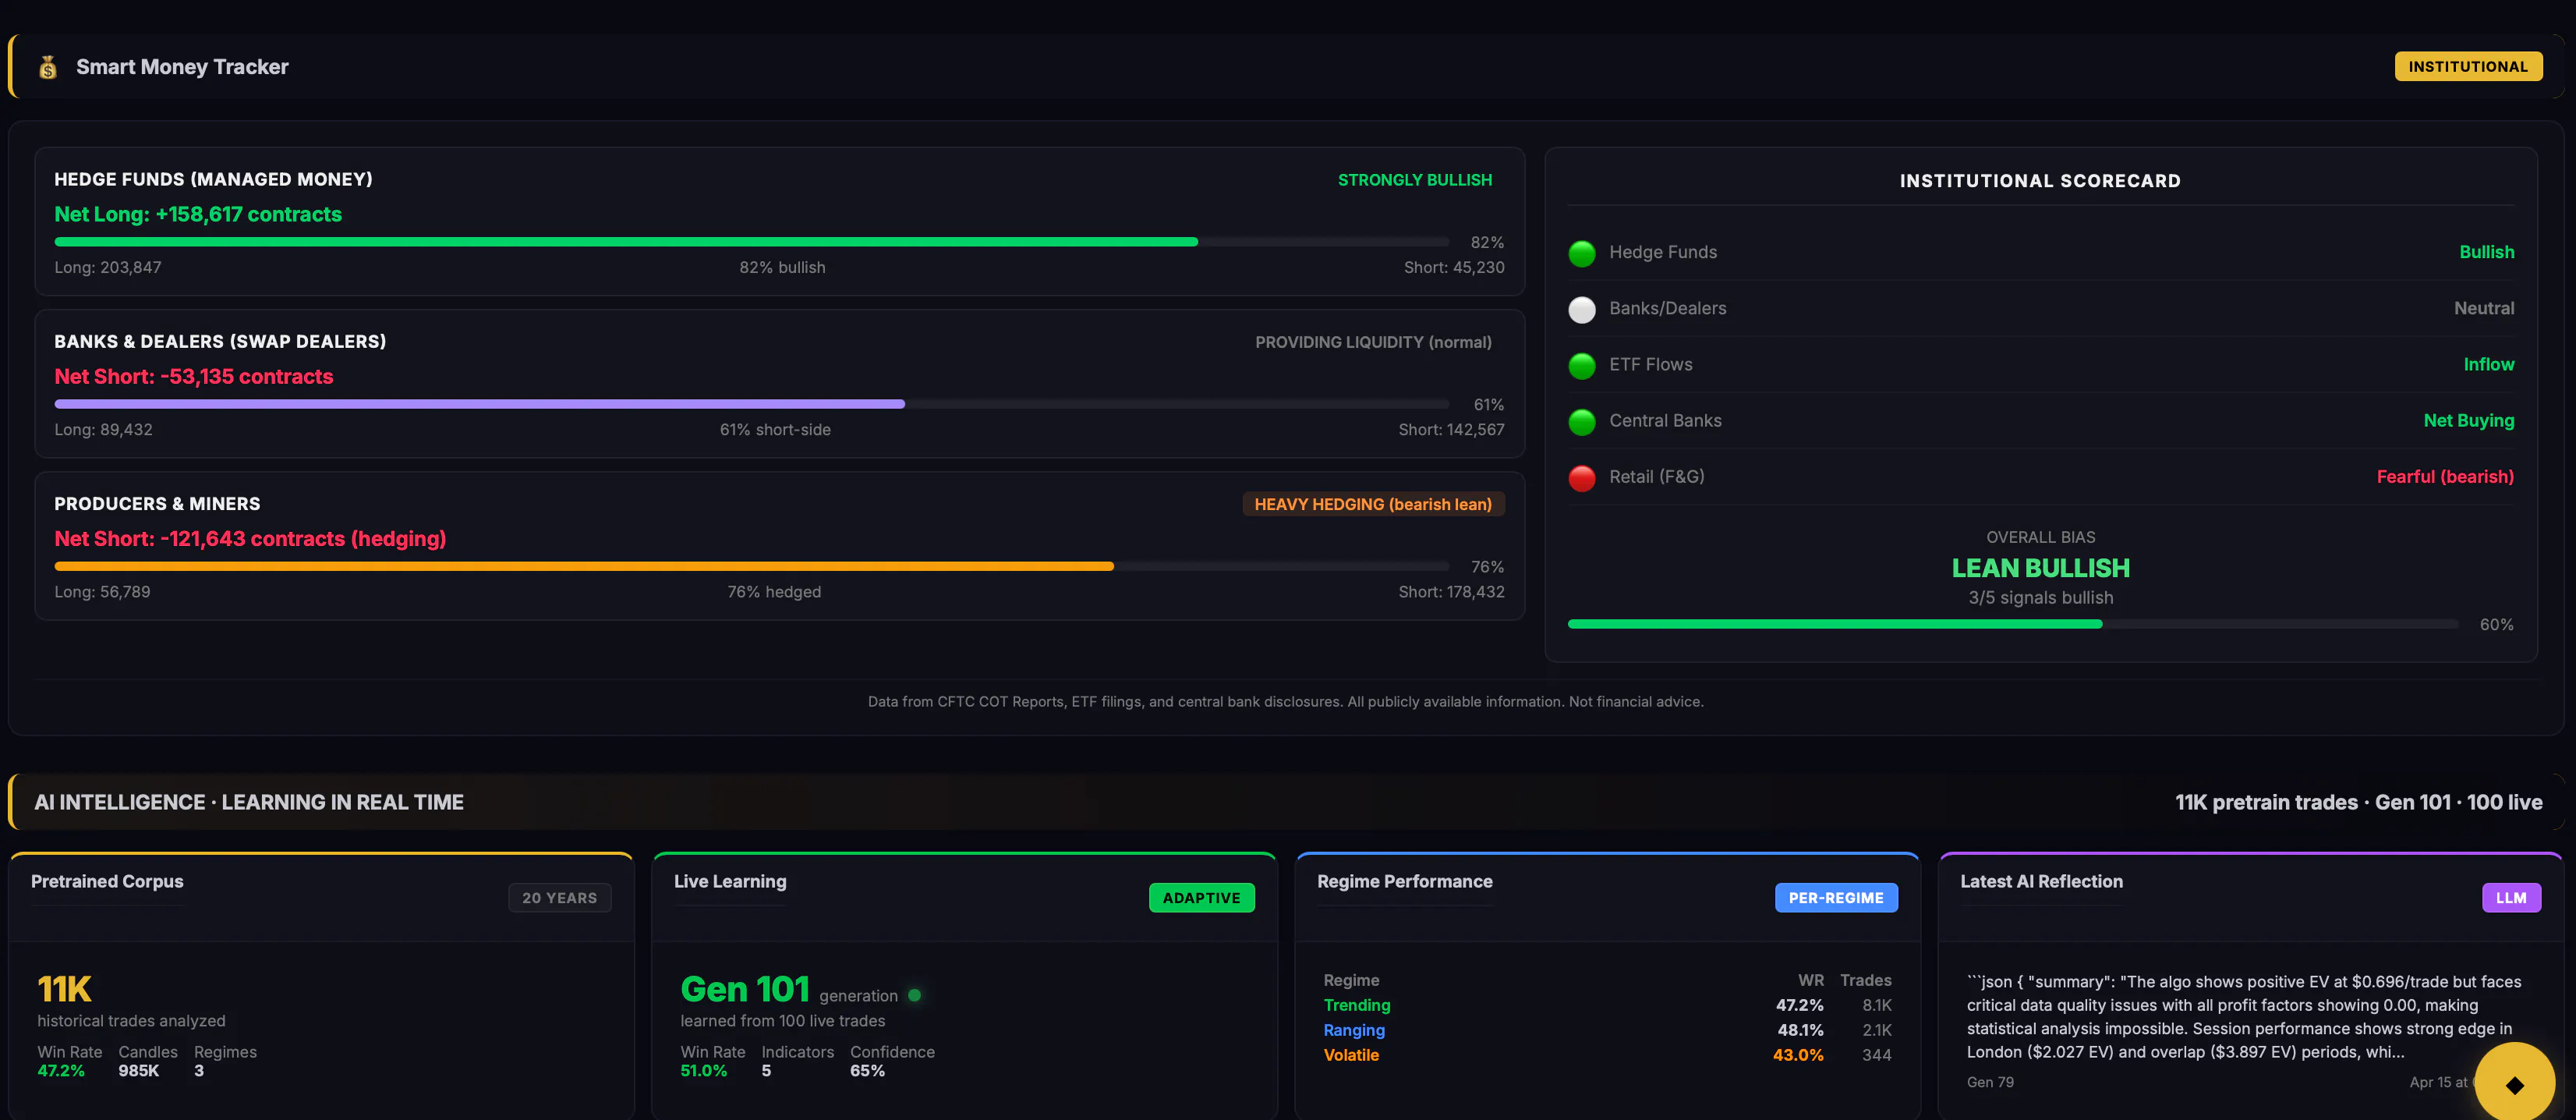
Task: Click the HEAVY HEDGING (bearish lean) tag
Action: click(x=1373, y=504)
